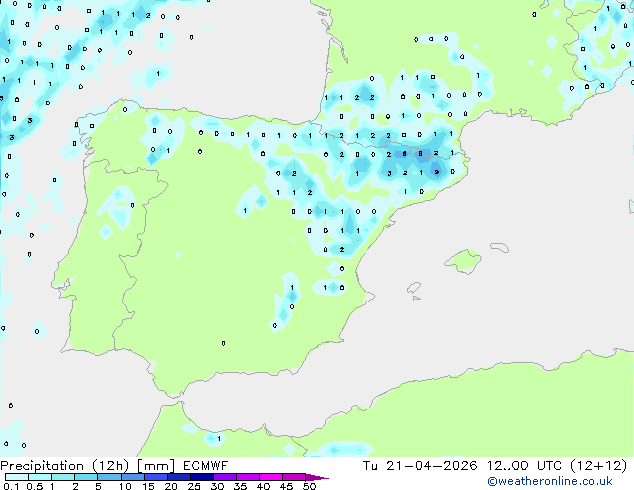The height and width of the screenshot is (490, 634).
Task: Click the 1–2 mm legend color box
Action: tap(63, 477)
